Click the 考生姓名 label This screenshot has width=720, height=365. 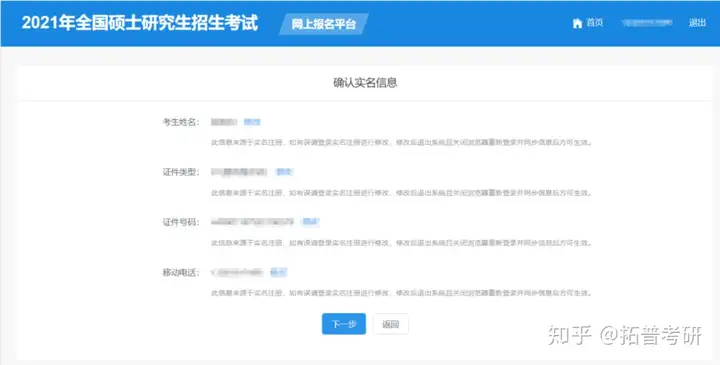click(x=181, y=122)
